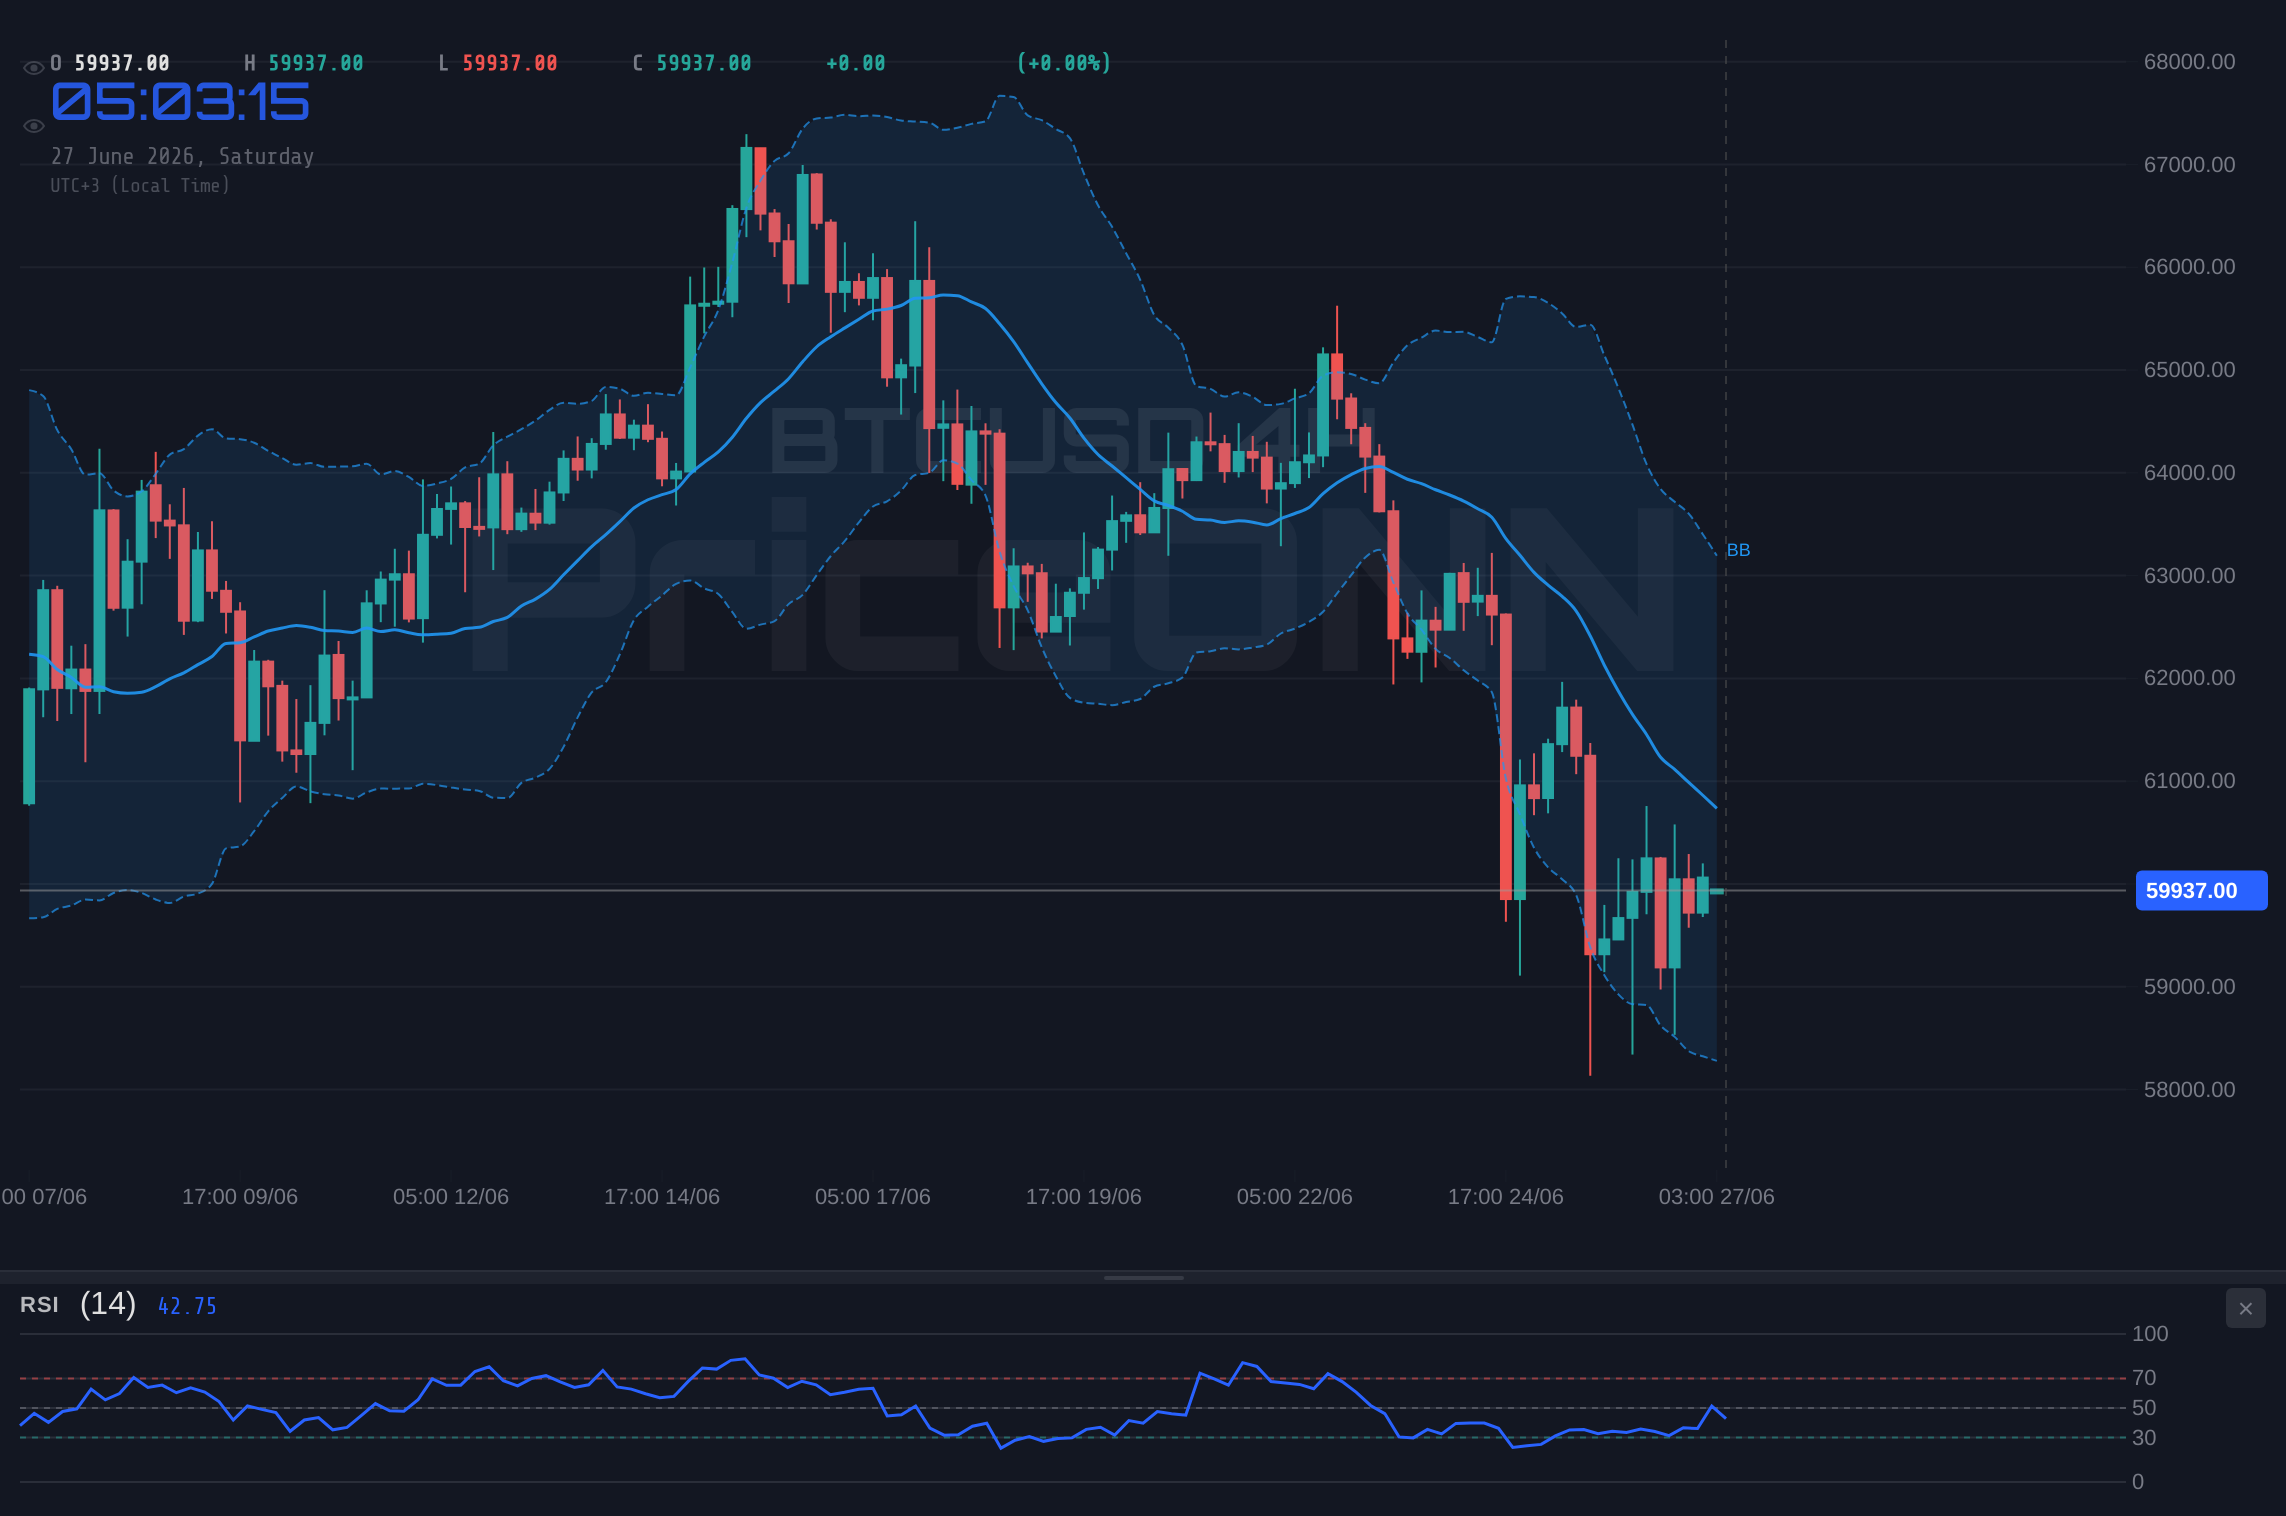Click the 17:00 19/06 time axis label

coord(1084,1197)
